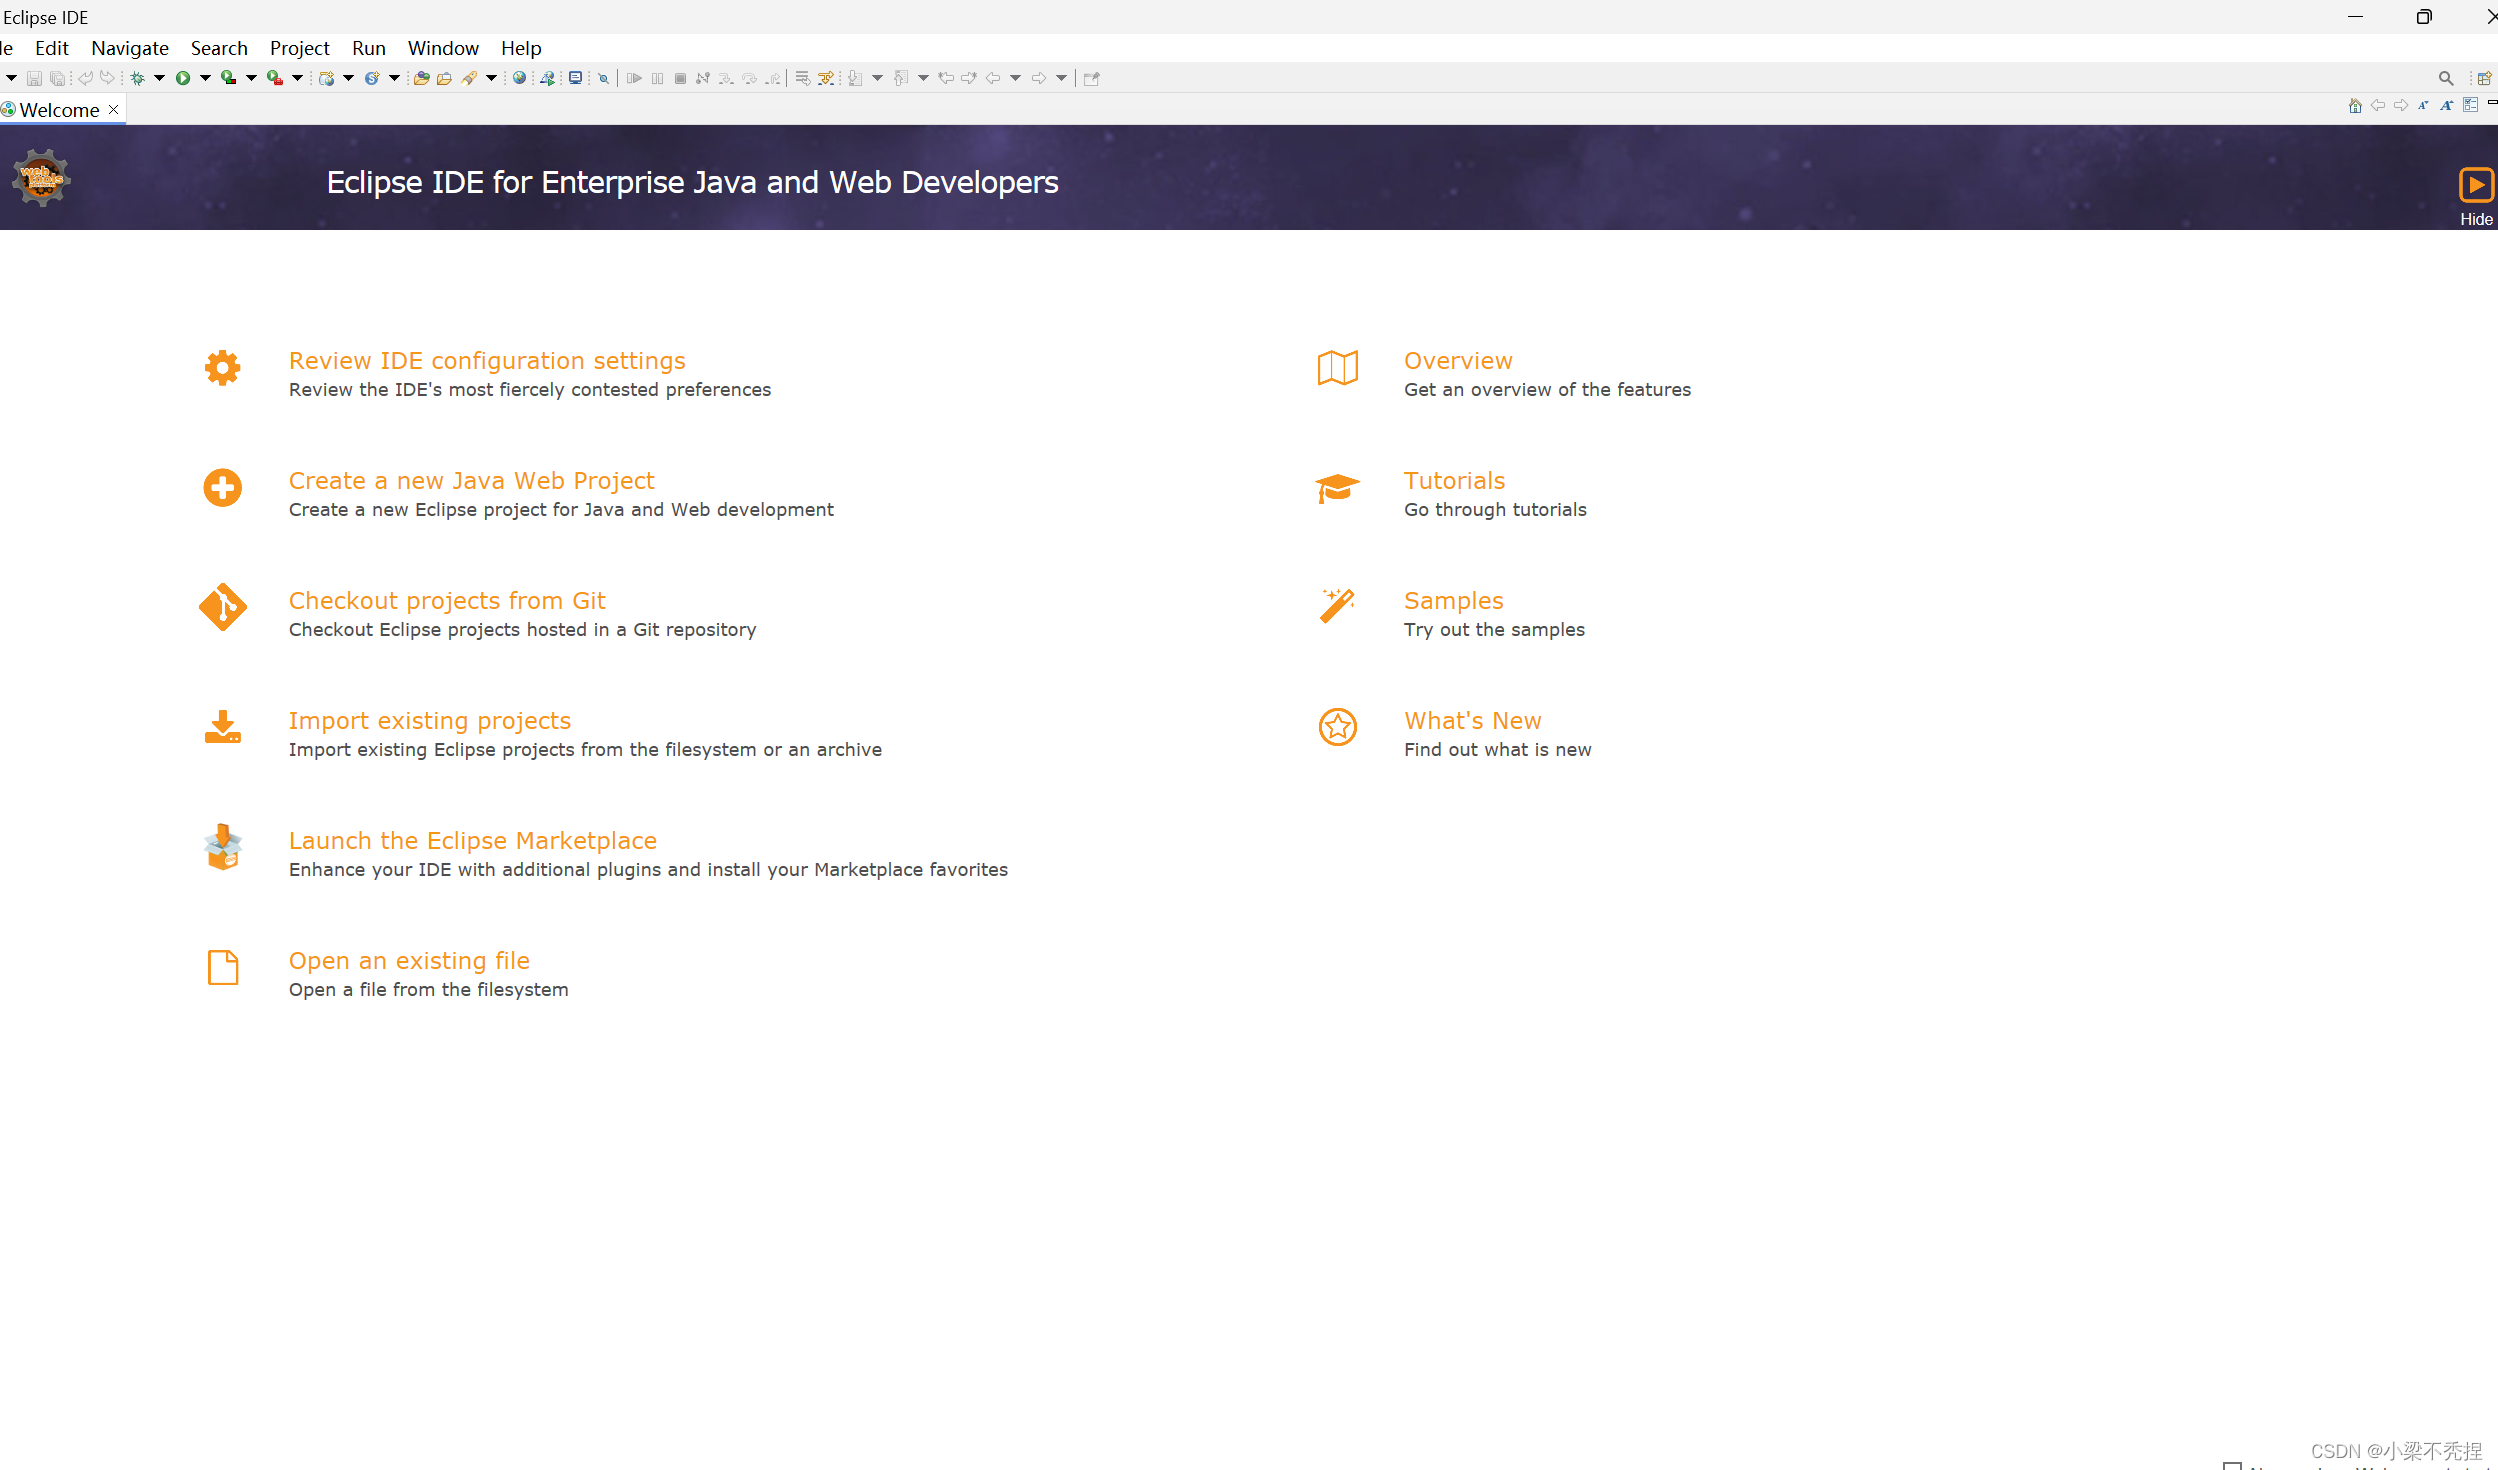Open the Run menu

[x=369, y=48]
